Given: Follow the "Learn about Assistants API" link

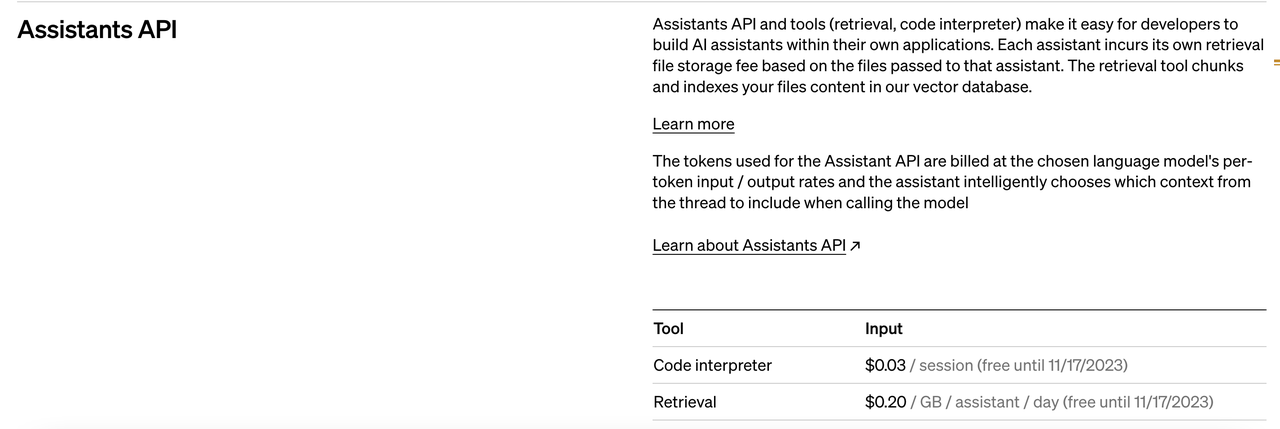Looking at the screenshot, I should [x=749, y=246].
